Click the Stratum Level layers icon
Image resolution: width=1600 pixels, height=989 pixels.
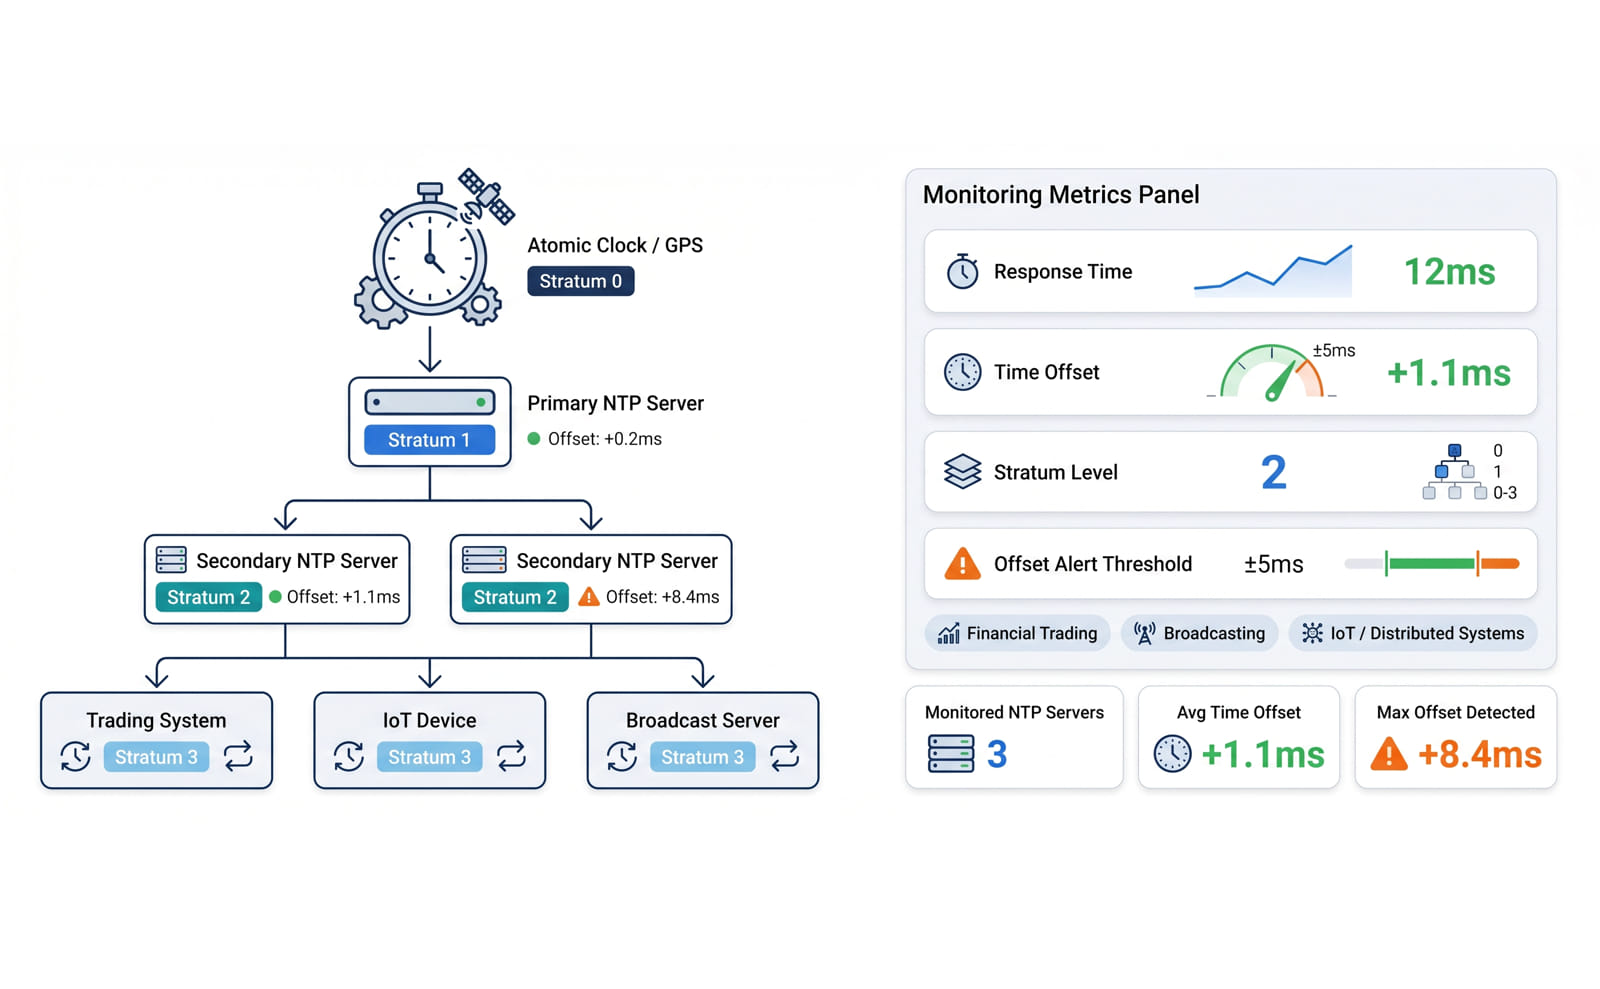[962, 472]
